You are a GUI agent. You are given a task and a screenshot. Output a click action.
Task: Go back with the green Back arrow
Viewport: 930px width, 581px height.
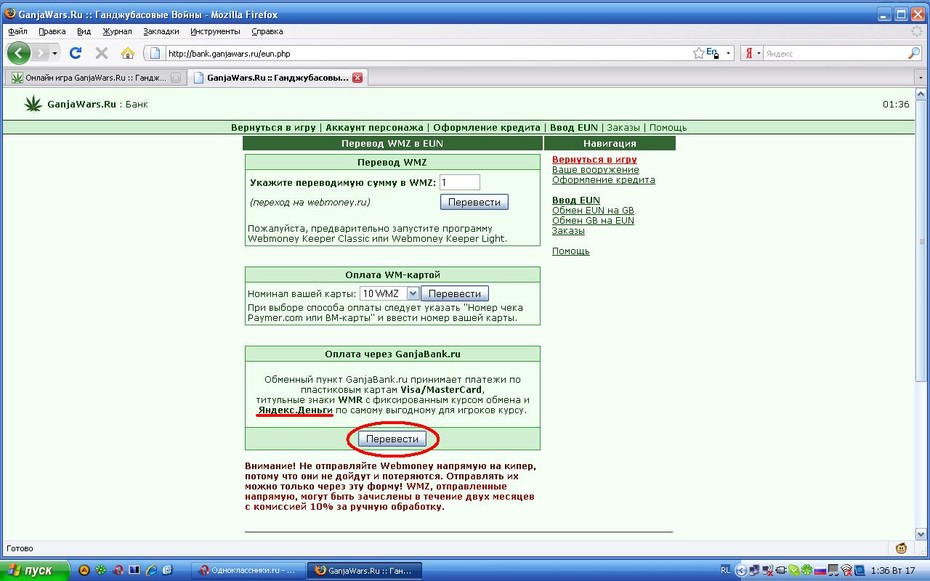[x=18, y=53]
